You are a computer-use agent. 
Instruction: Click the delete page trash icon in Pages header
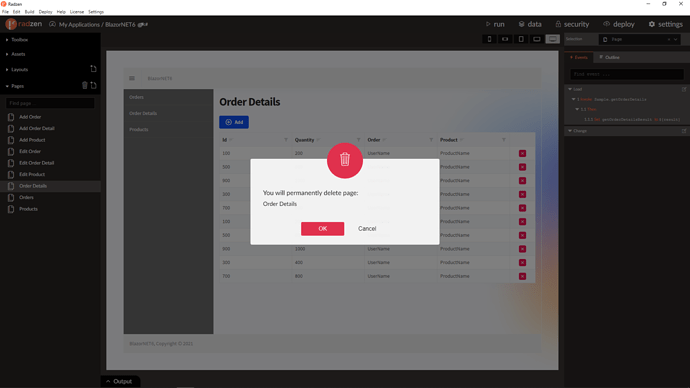point(85,85)
